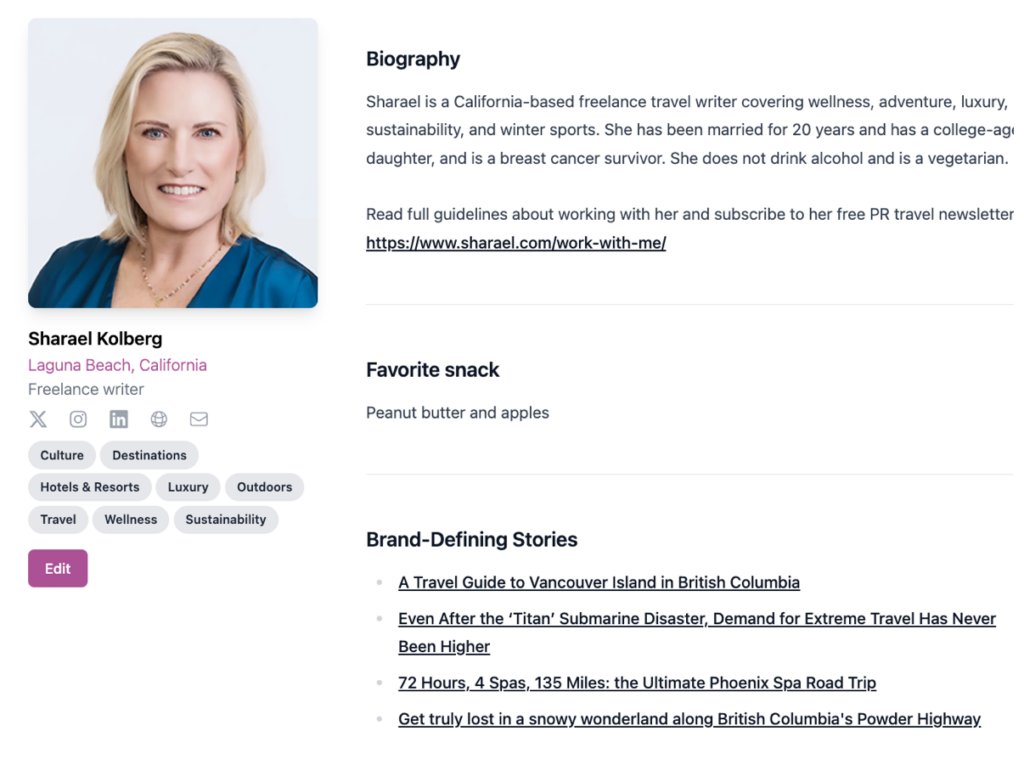Viewport: 1024px width, 759px height.
Task: Click the globe website icon
Action: point(159,419)
